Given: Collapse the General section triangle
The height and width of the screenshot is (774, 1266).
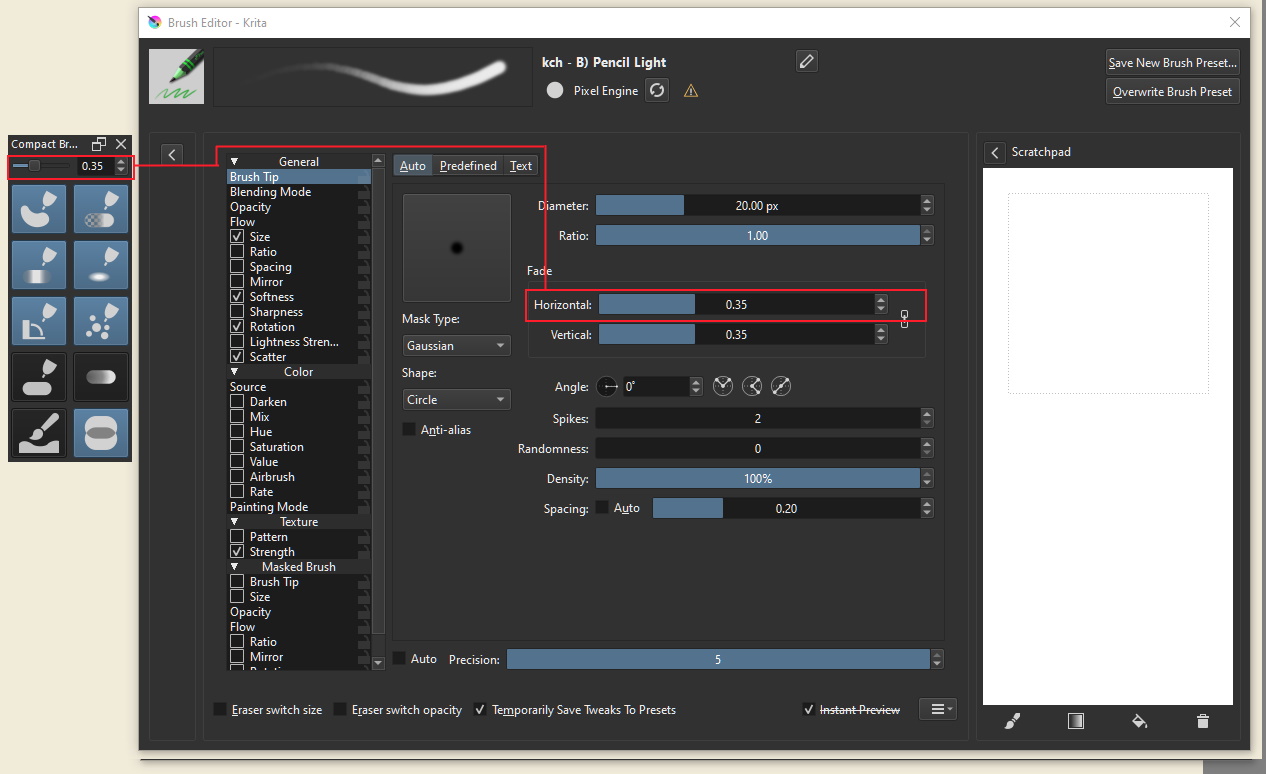Looking at the screenshot, I should (235, 162).
